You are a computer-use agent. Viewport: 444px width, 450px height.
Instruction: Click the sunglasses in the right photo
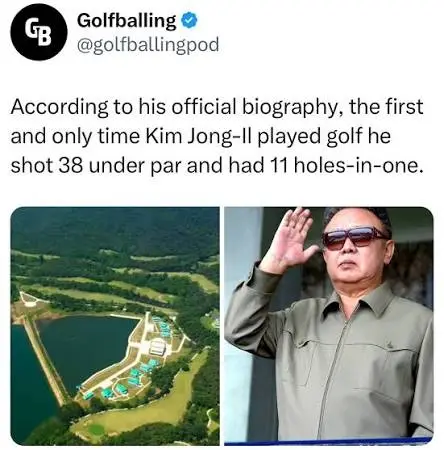tap(355, 237)
